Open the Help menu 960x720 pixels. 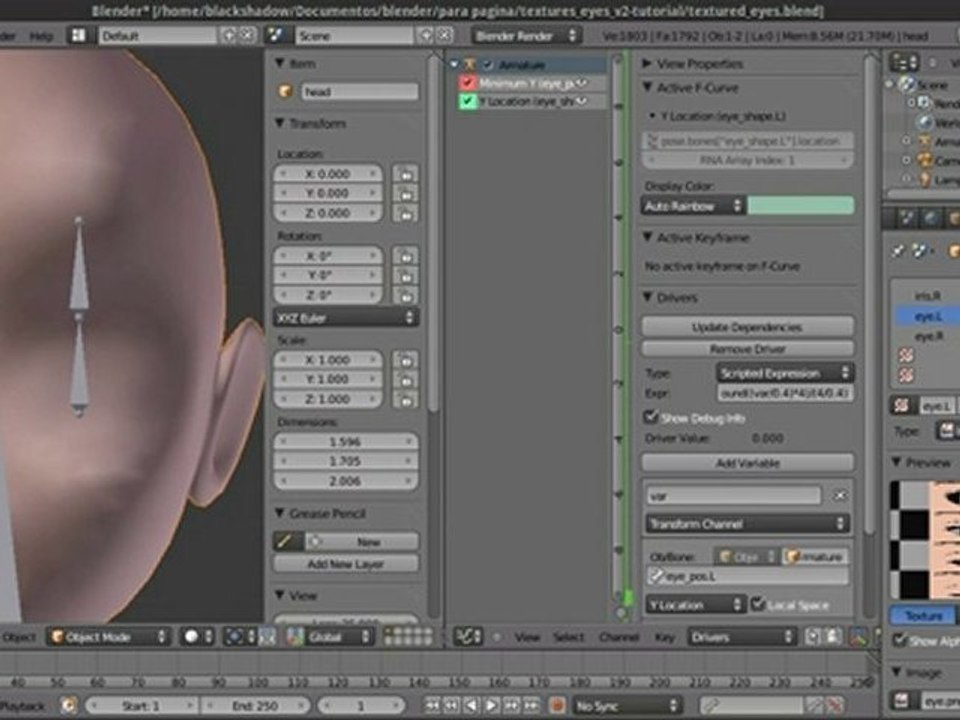[41, 36]
